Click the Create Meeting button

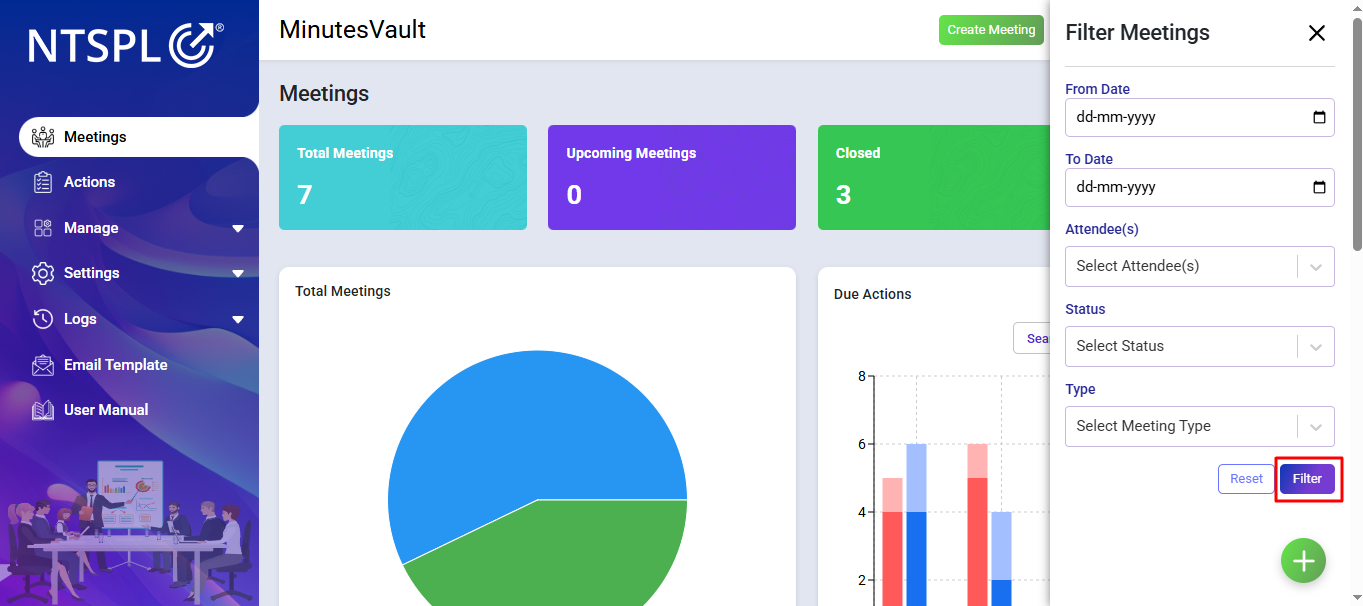tap(991, 30)
